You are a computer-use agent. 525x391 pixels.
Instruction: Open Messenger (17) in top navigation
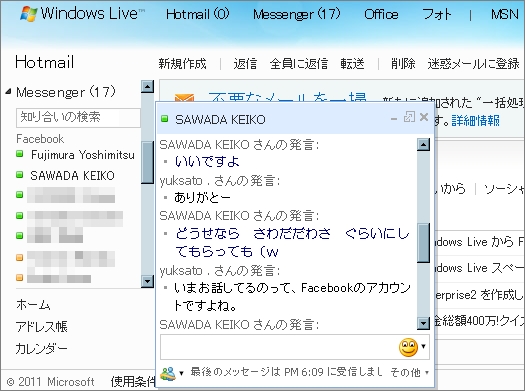tap(296, 14)
